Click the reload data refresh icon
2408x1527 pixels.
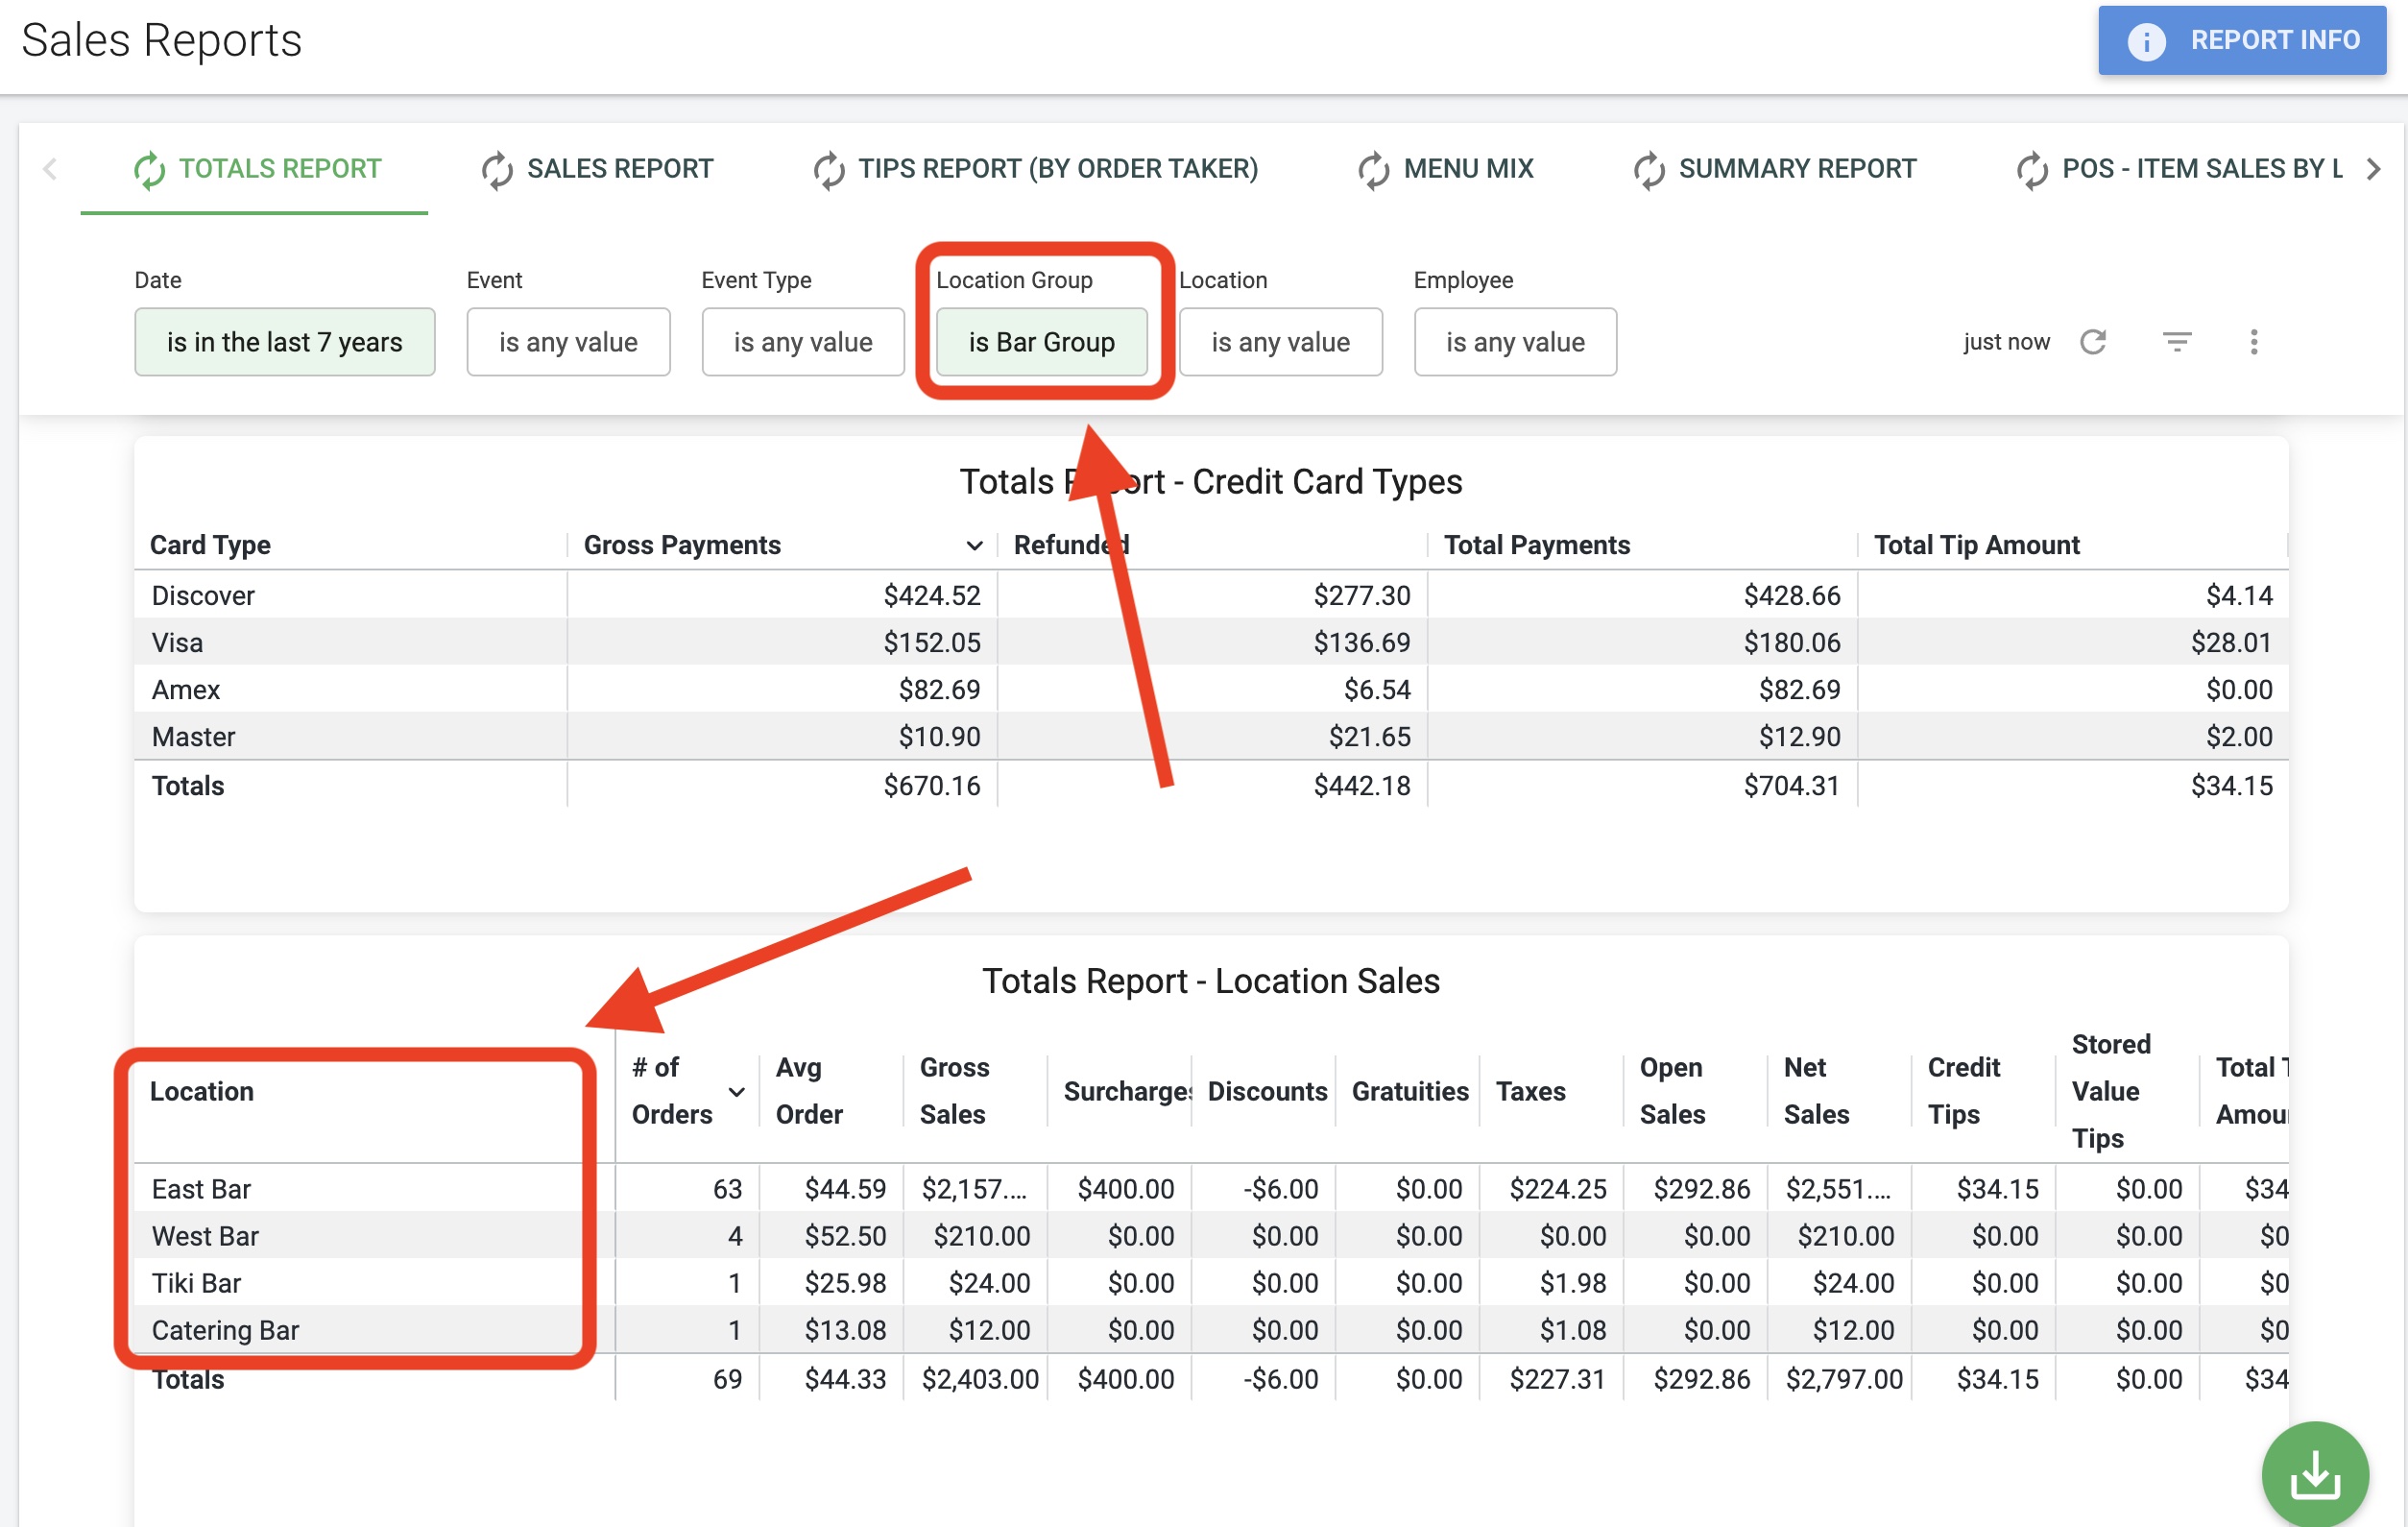tap(2093, 342)
